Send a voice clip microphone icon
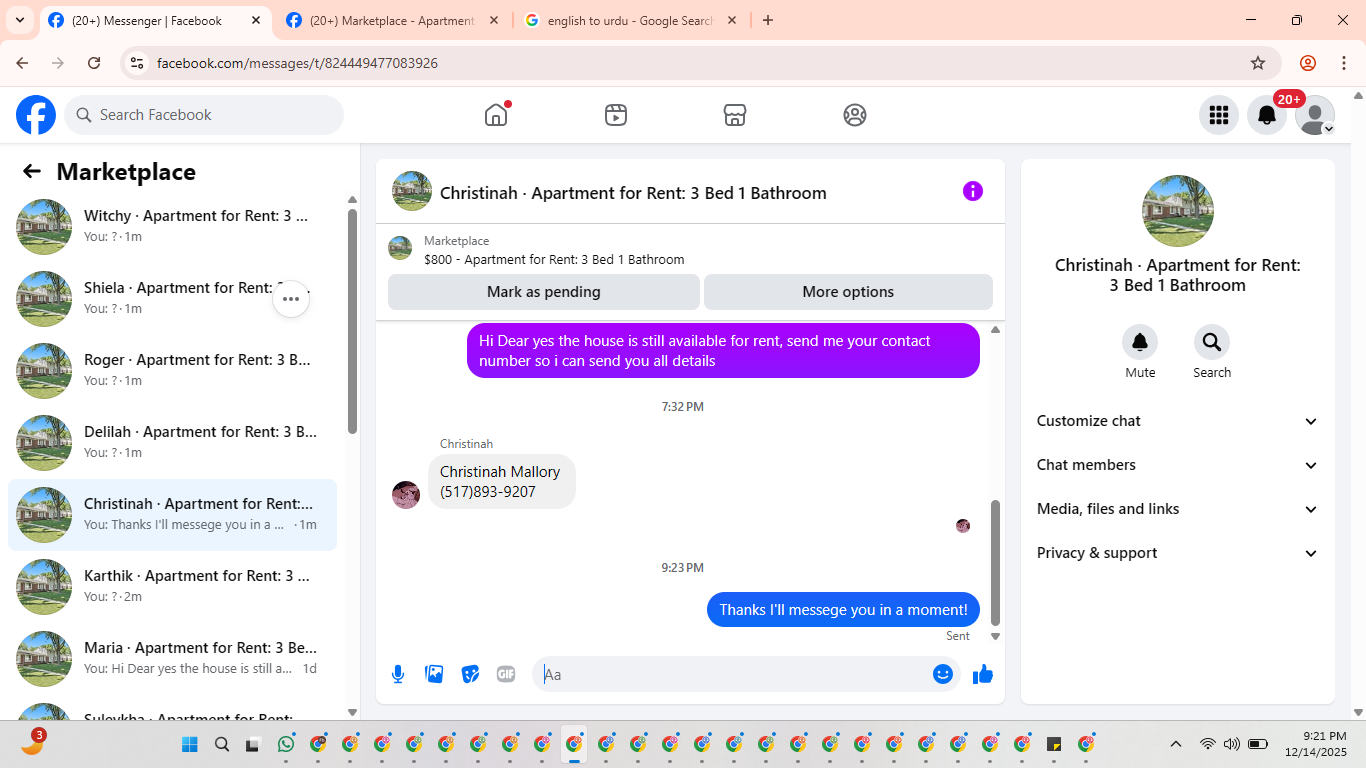 click(398, 674)
